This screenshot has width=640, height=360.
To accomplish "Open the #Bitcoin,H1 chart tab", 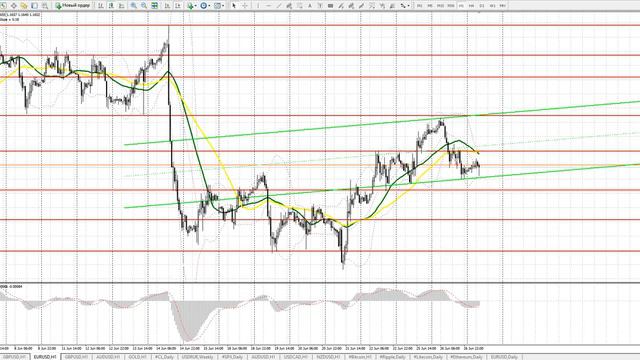I will (360, 357).
